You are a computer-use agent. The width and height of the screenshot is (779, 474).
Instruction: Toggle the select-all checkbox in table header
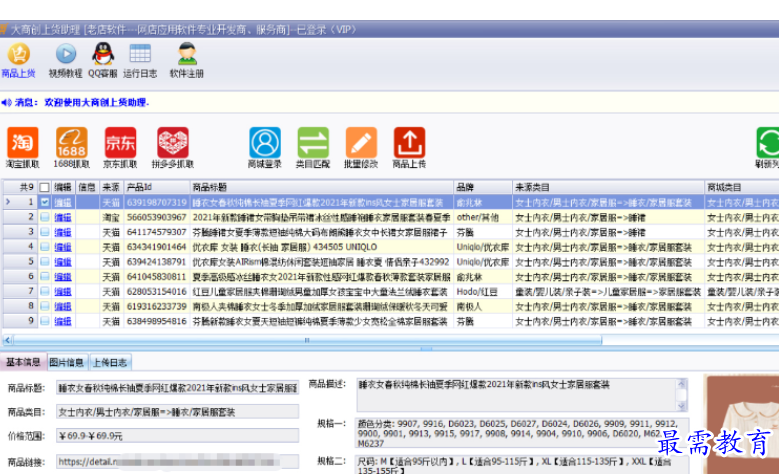(45, 188)
